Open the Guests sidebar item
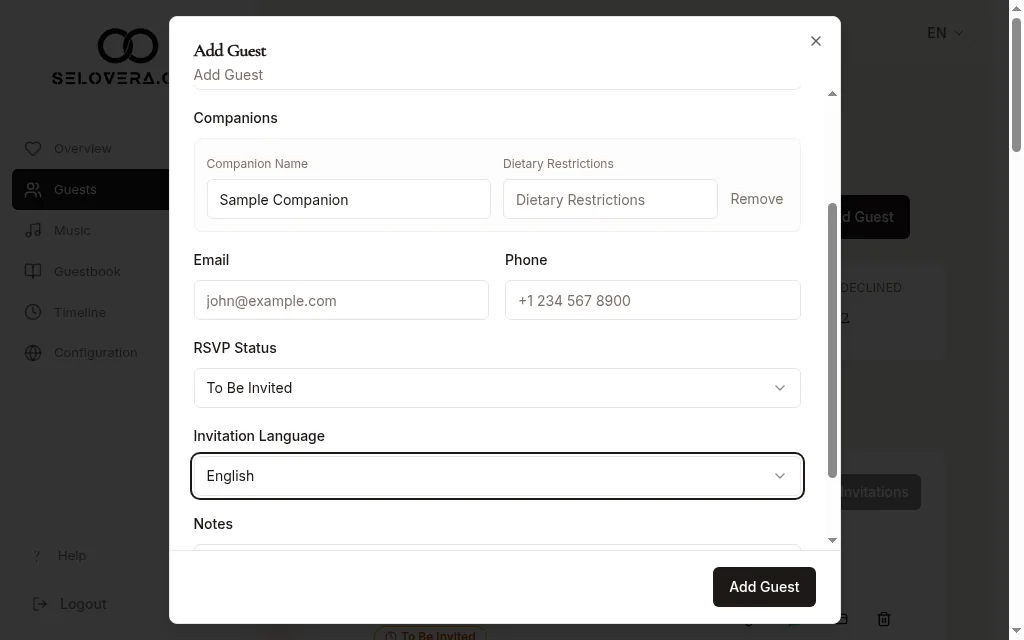Image resolution: width=1024 pixels, height=640 pixels. click(90, 189)
